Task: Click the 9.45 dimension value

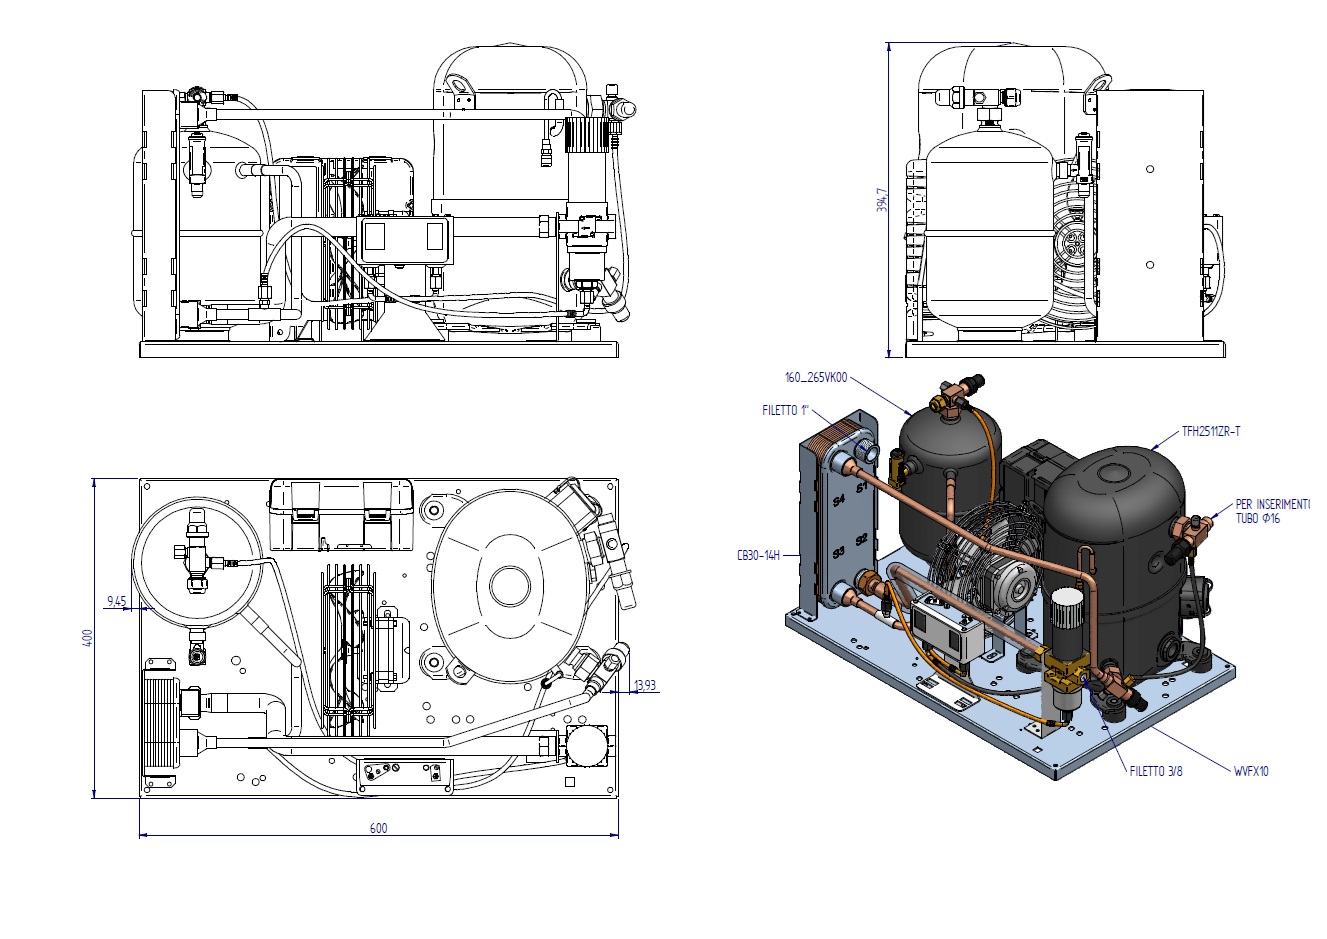Action: 116,601
